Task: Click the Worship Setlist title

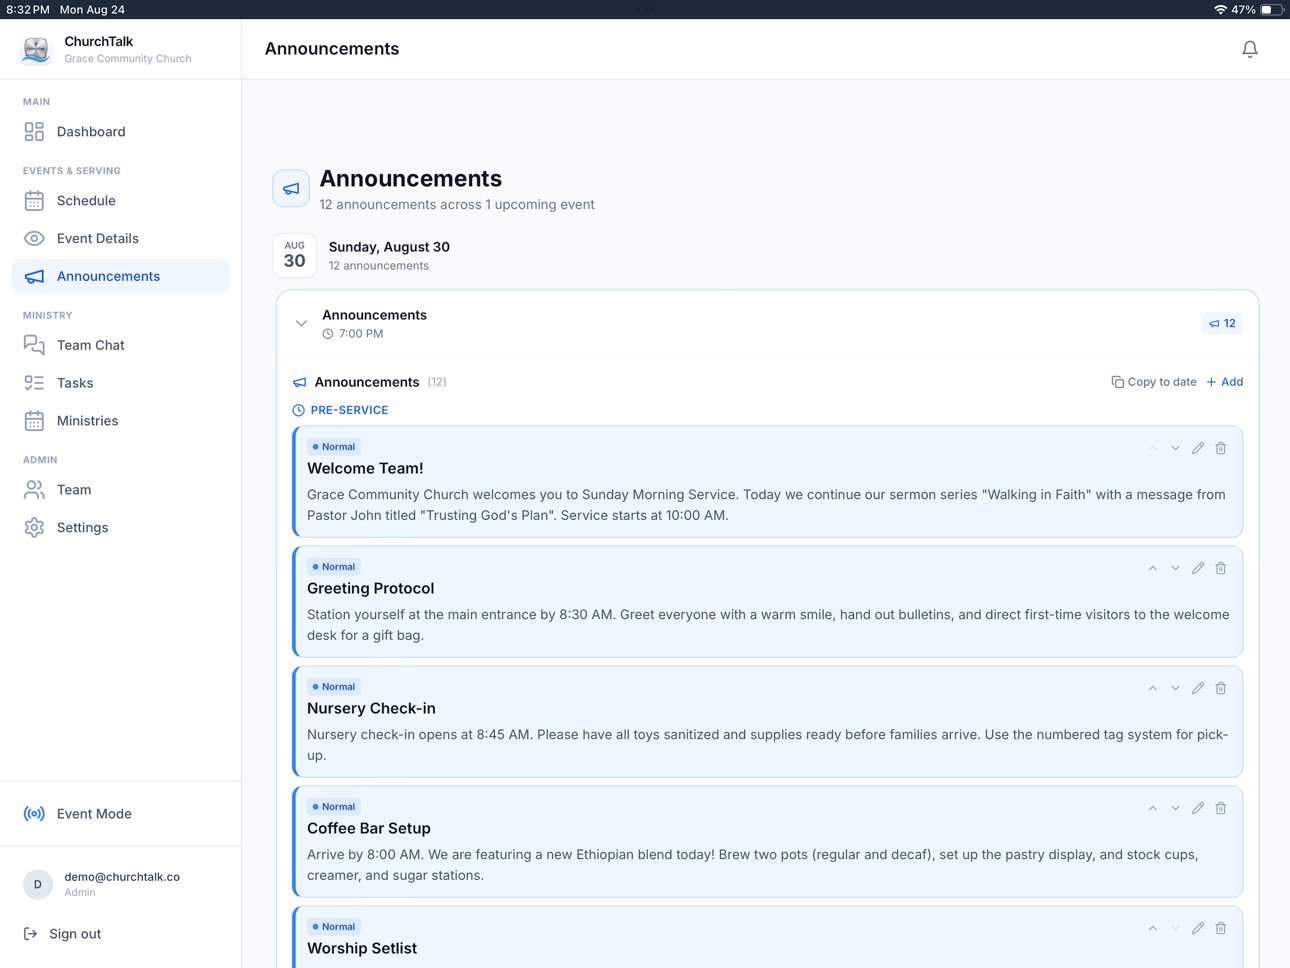Action: pos(362,949)
